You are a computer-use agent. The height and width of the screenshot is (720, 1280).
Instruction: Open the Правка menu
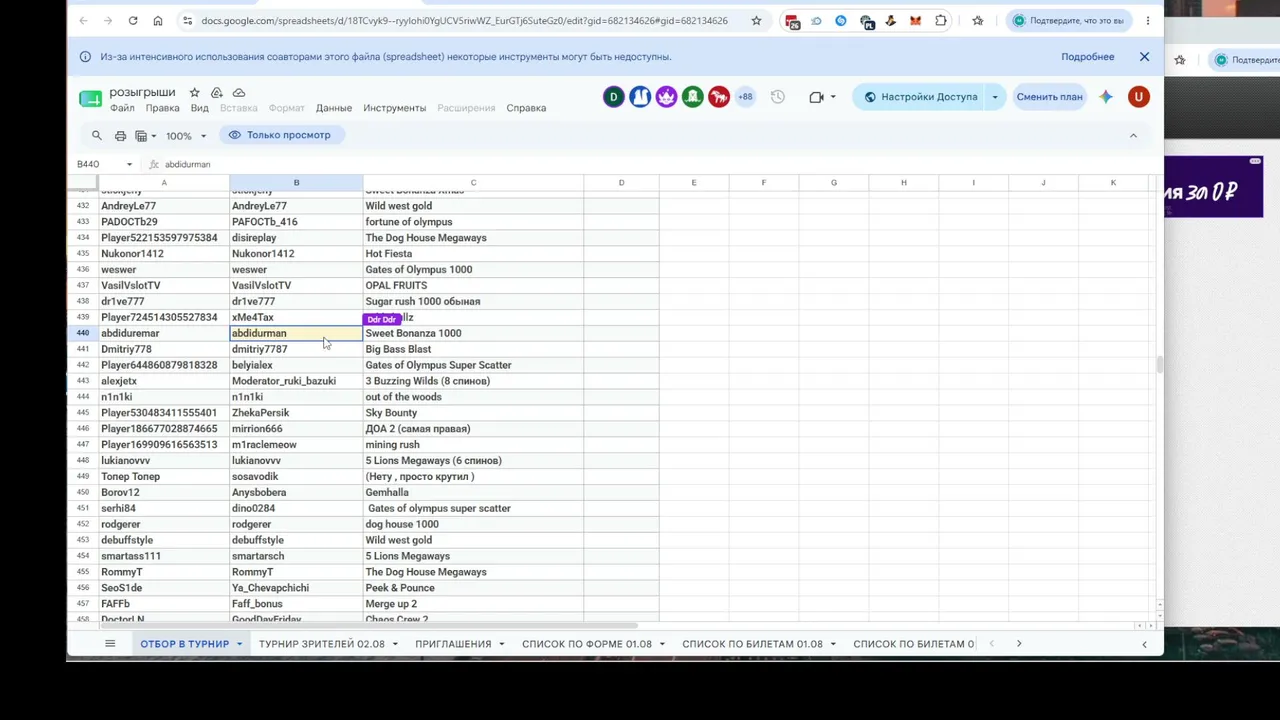point(163,108)
